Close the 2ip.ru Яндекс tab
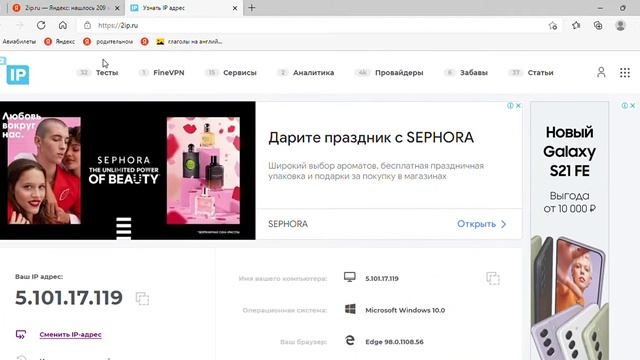This screenshot has width=640, height=360. [117, 8]
